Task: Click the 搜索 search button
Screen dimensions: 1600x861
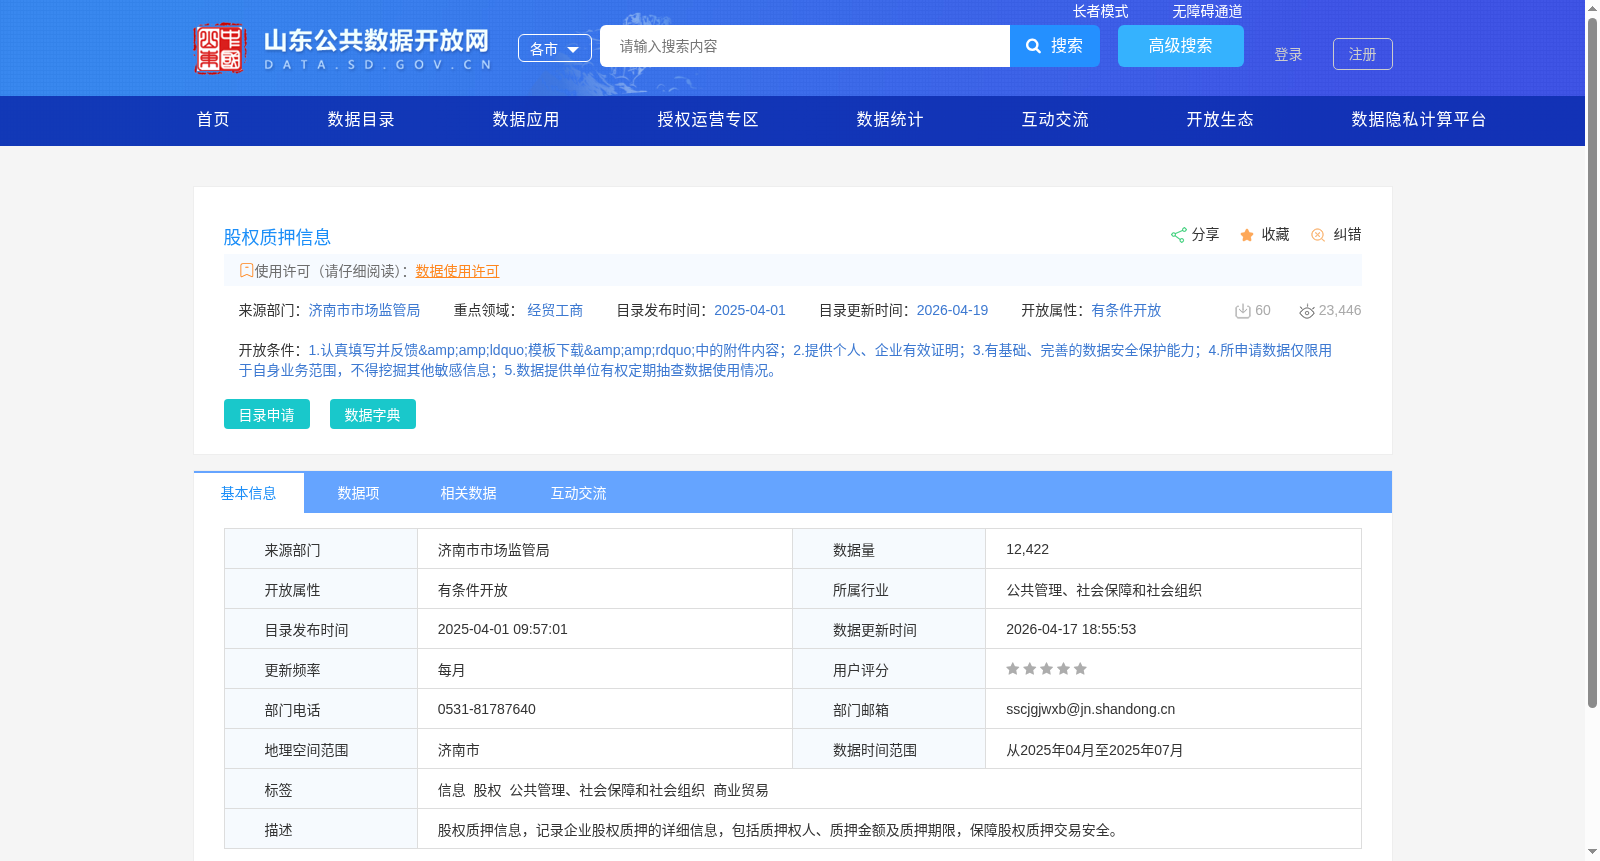Action: [1055, 46]
